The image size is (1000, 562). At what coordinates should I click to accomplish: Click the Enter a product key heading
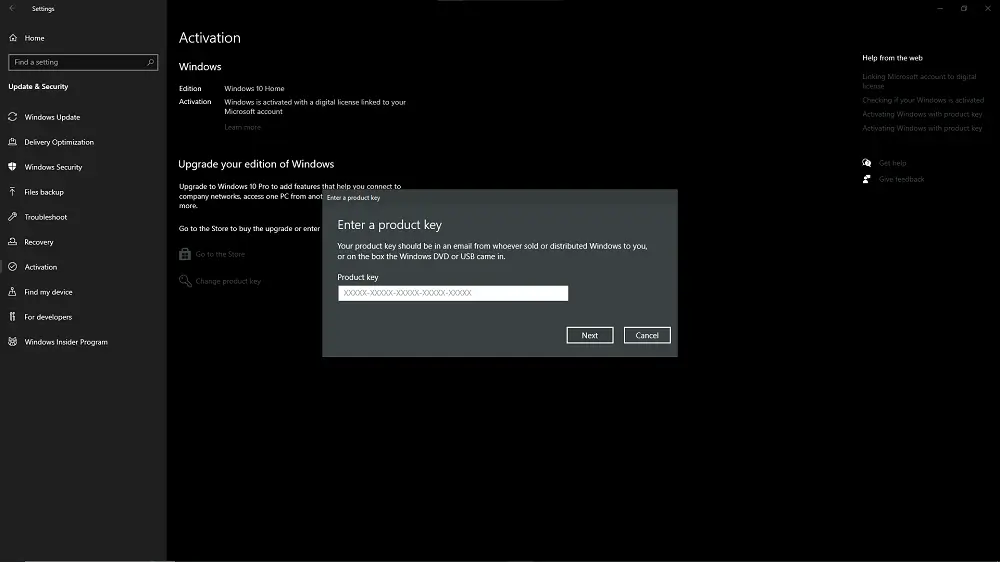coord(389,225)
